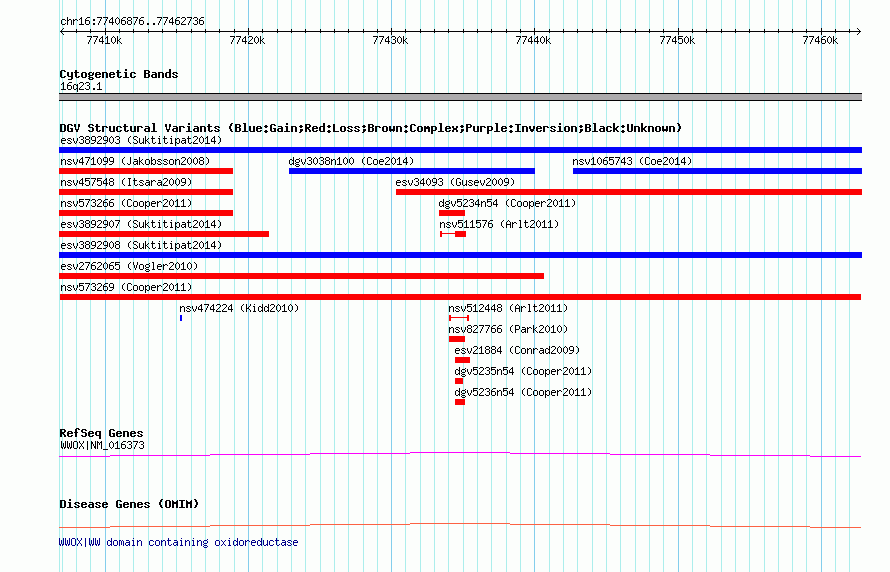890x572 pixels.
Task: Select the nsv573269 red loss bar
Action: coord(460,297)
